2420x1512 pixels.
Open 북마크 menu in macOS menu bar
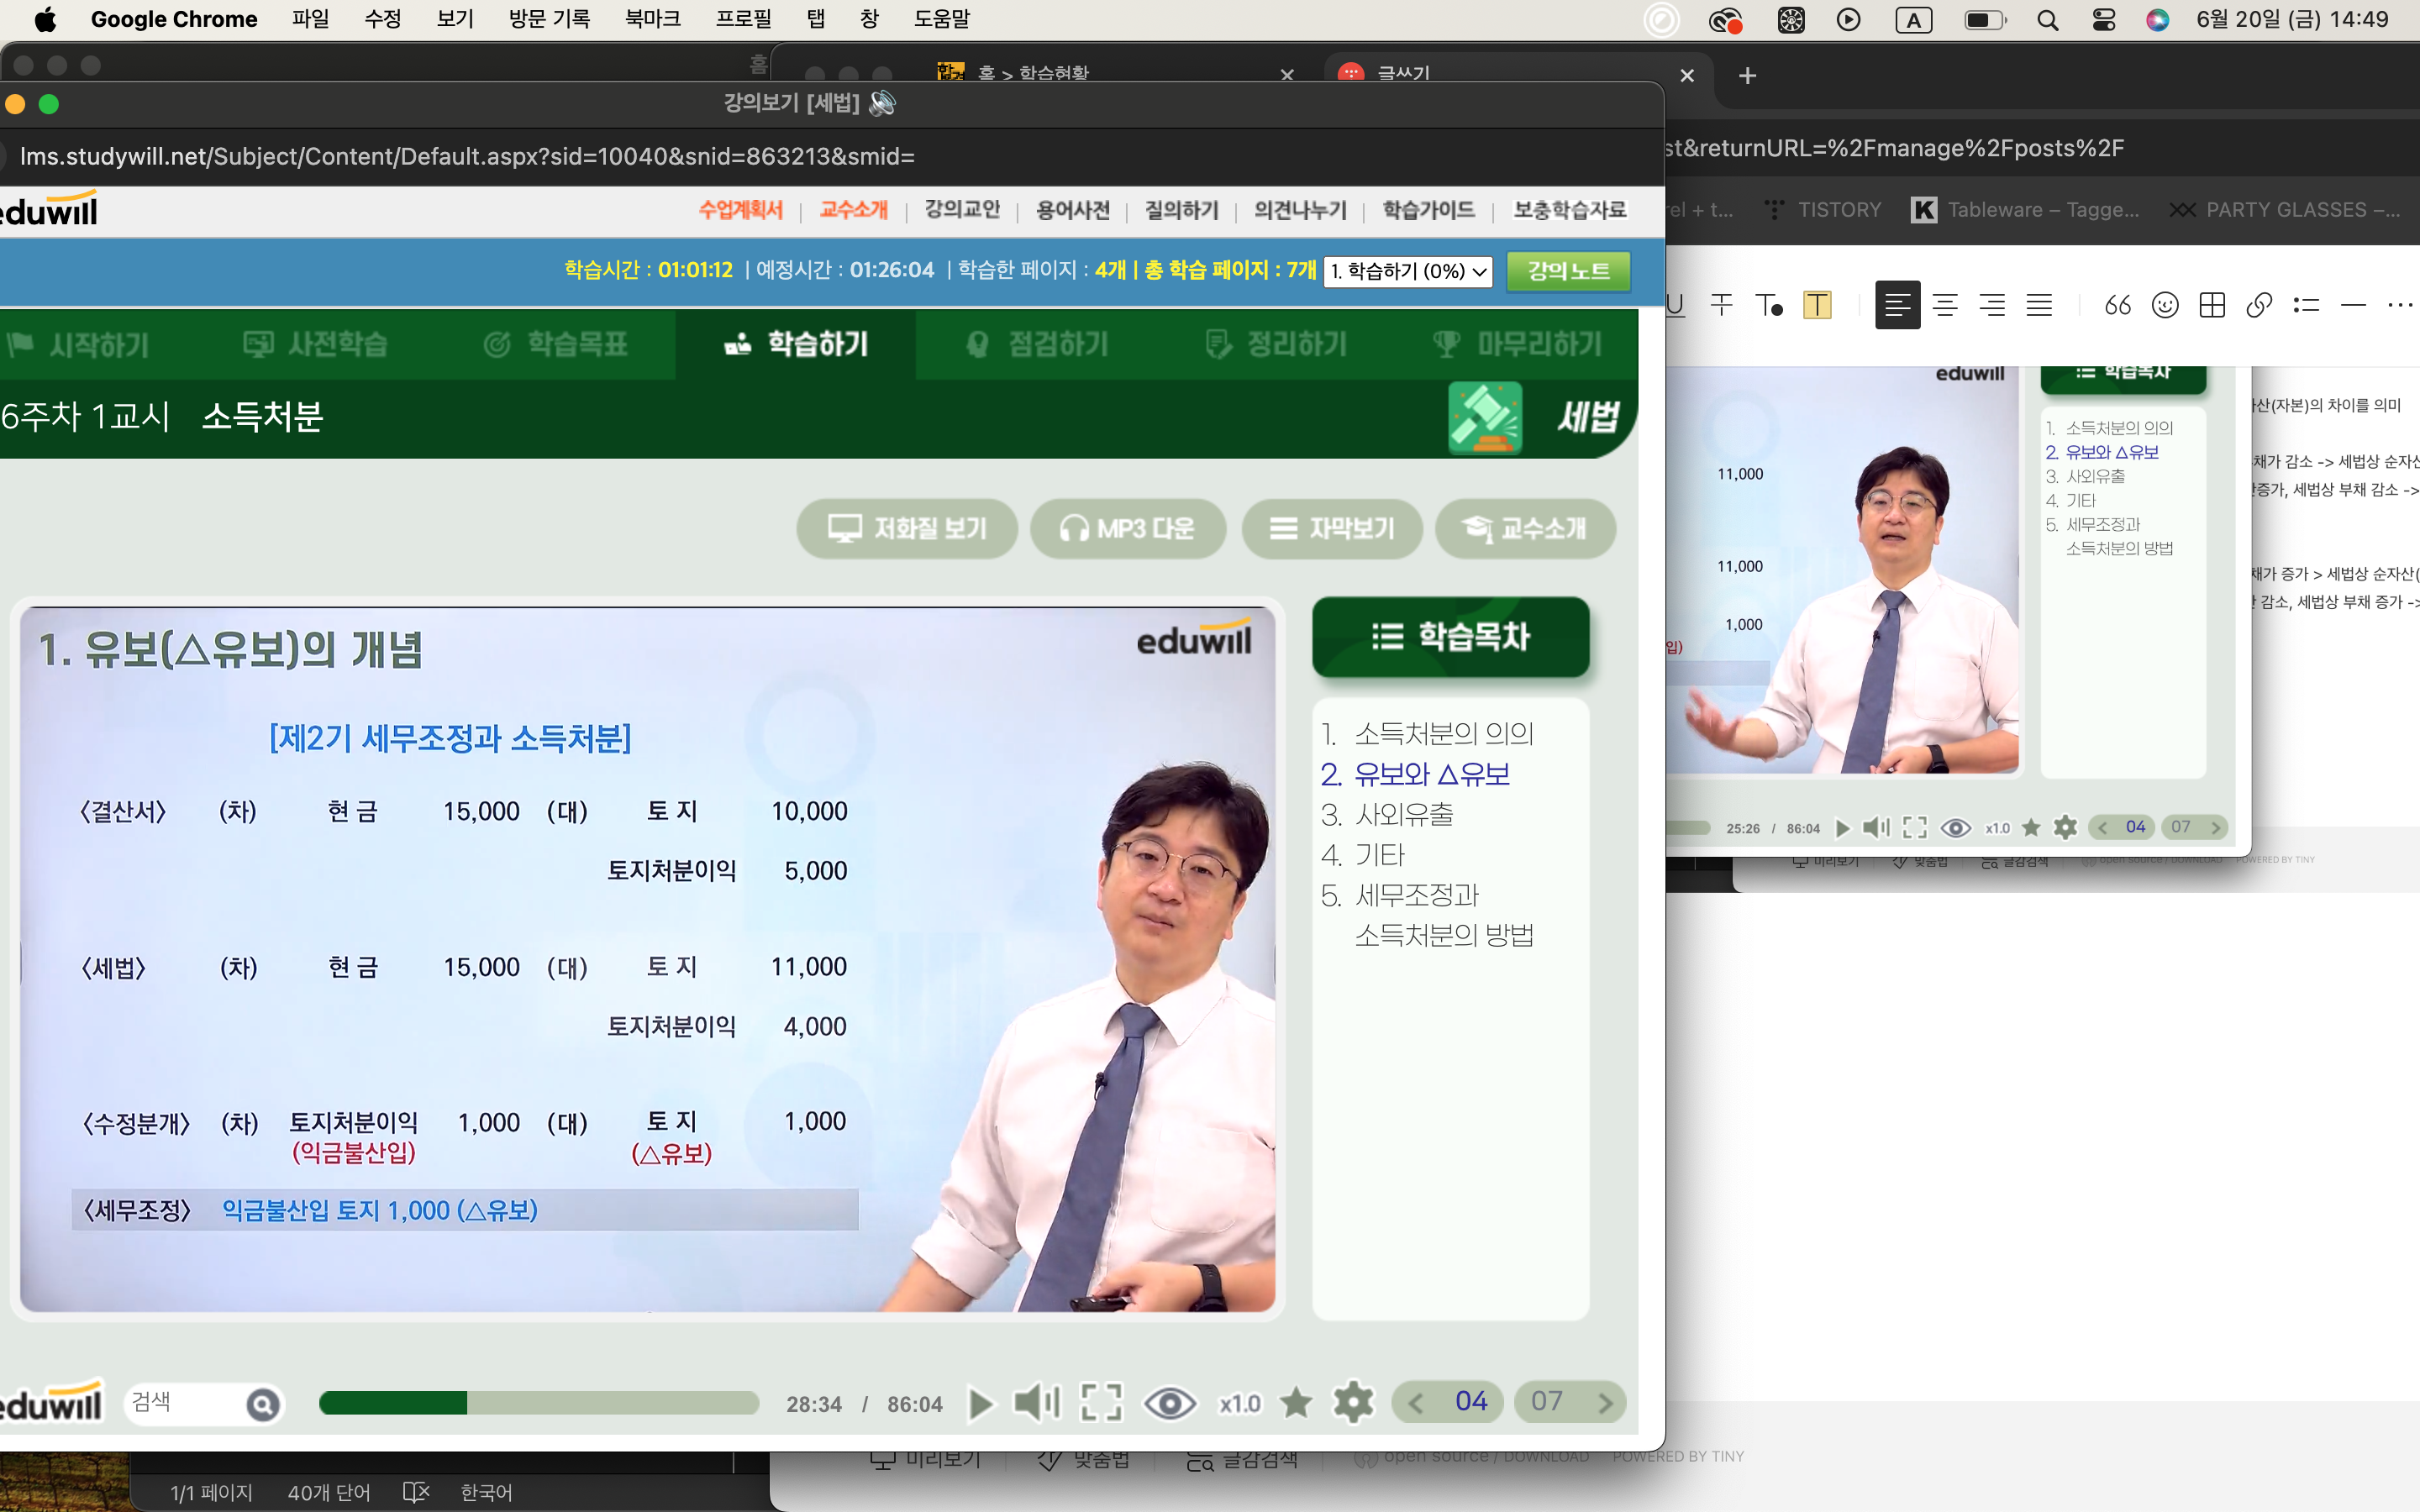click(x=652, y=19)
